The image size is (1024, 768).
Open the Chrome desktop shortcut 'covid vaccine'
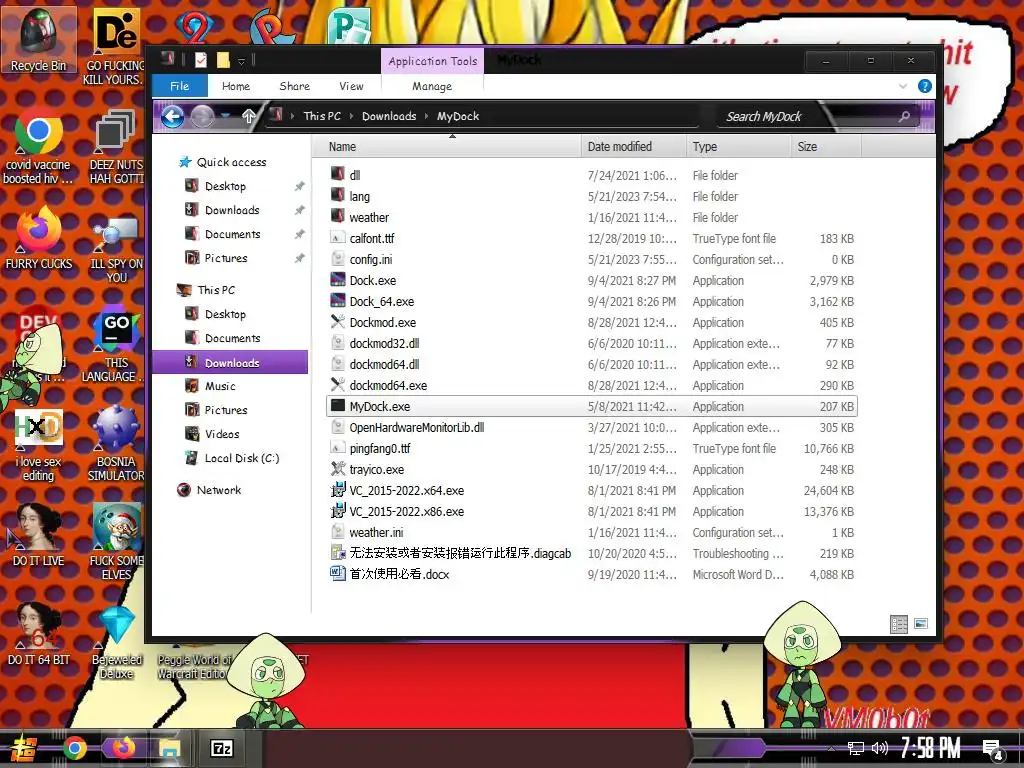tap(39, 145)
